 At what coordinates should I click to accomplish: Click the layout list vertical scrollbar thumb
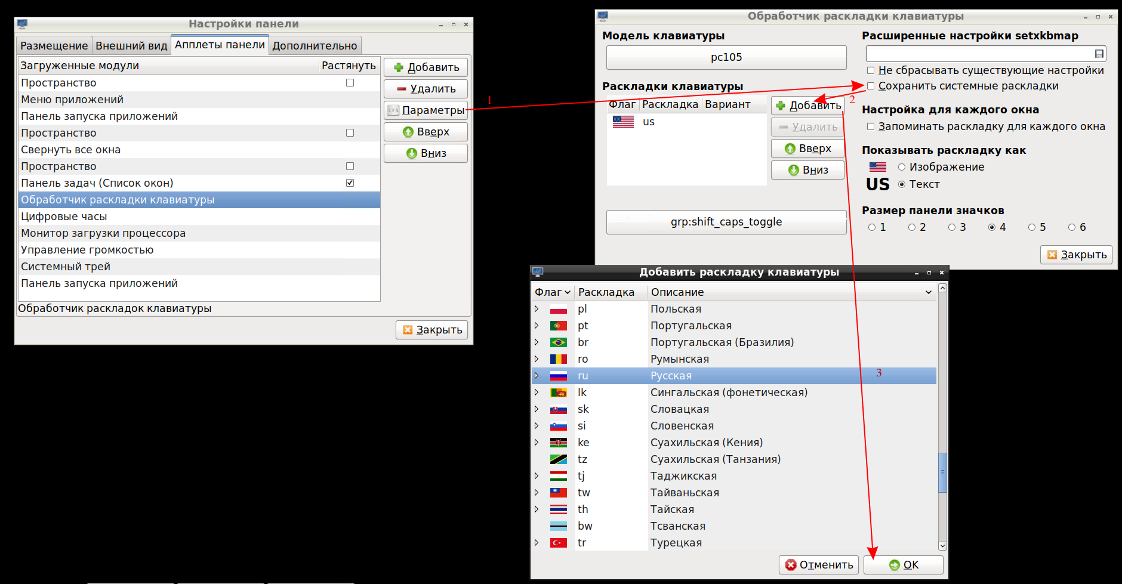pyautogui.click(x=942, y=472)
